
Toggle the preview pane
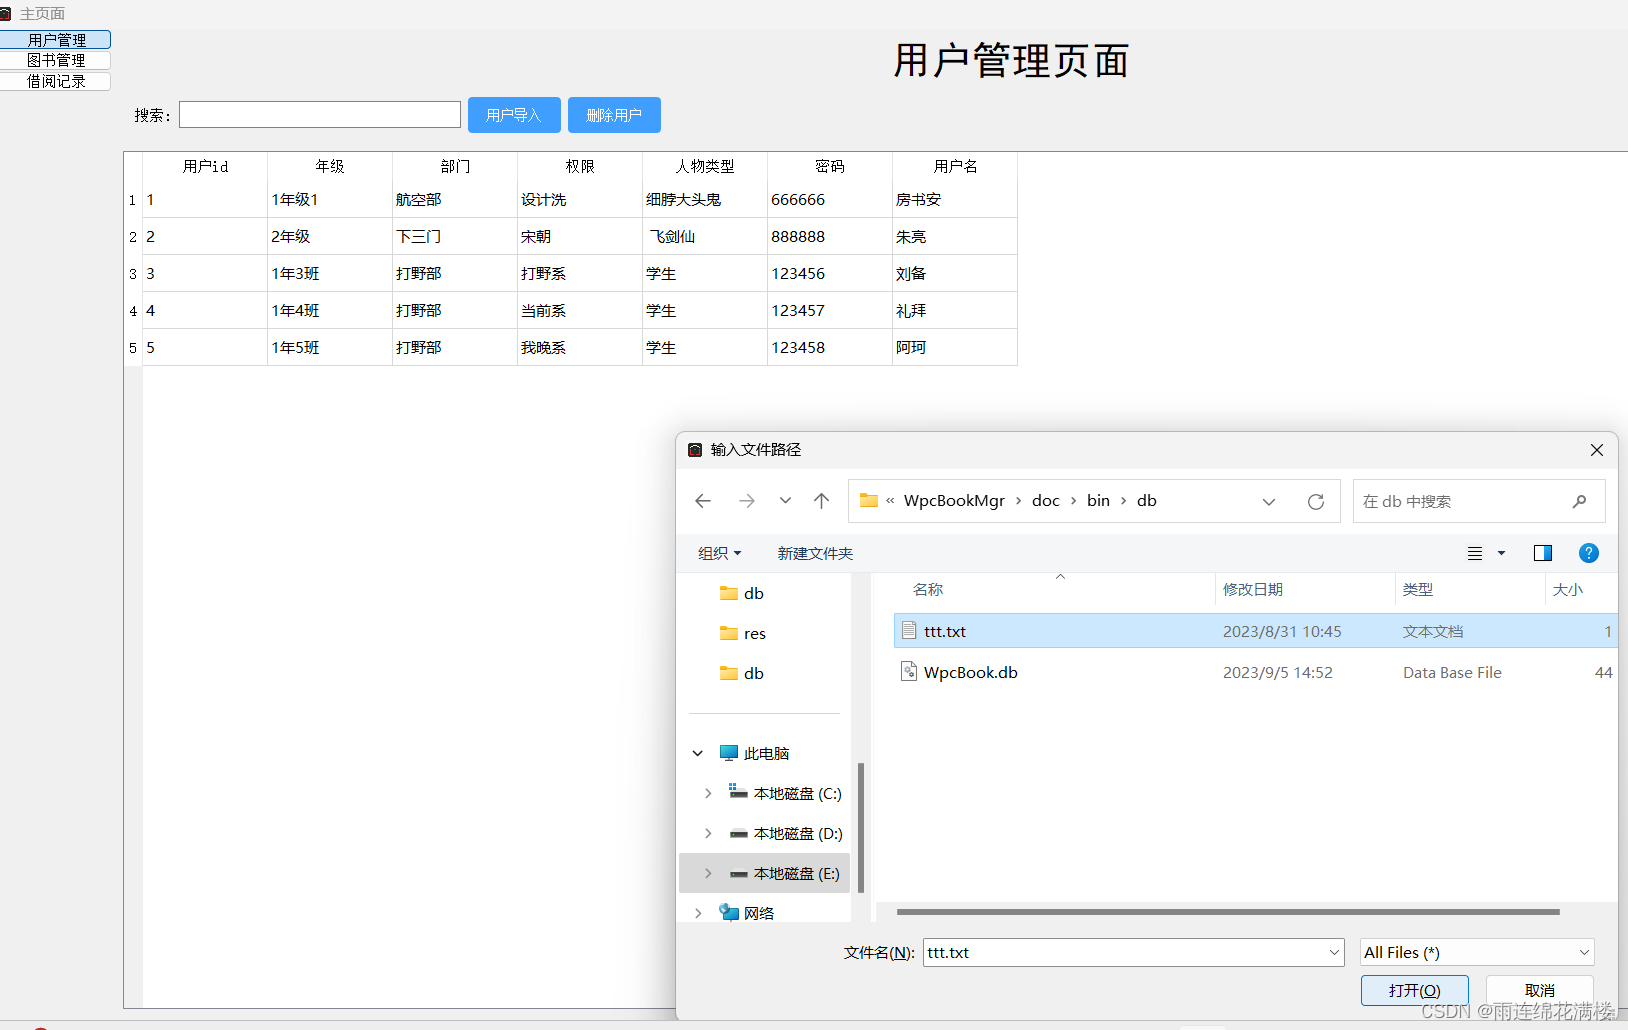(1543, 553)
